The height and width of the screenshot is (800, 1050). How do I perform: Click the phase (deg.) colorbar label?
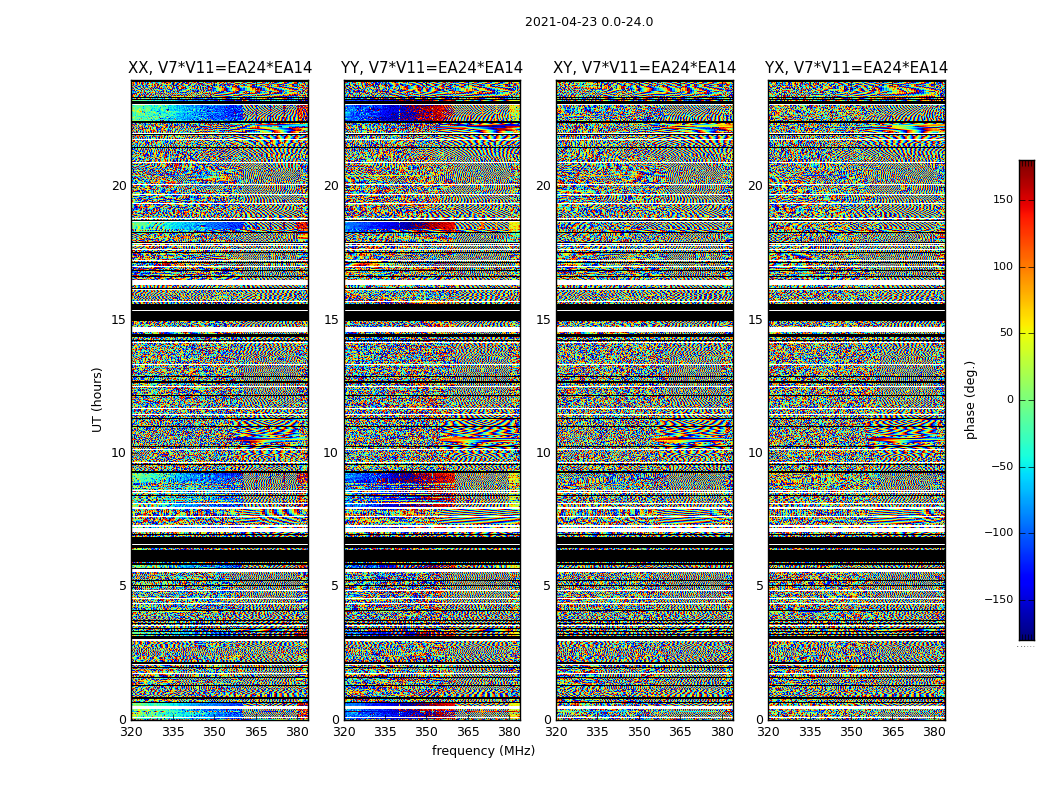[x=970, y=400]
